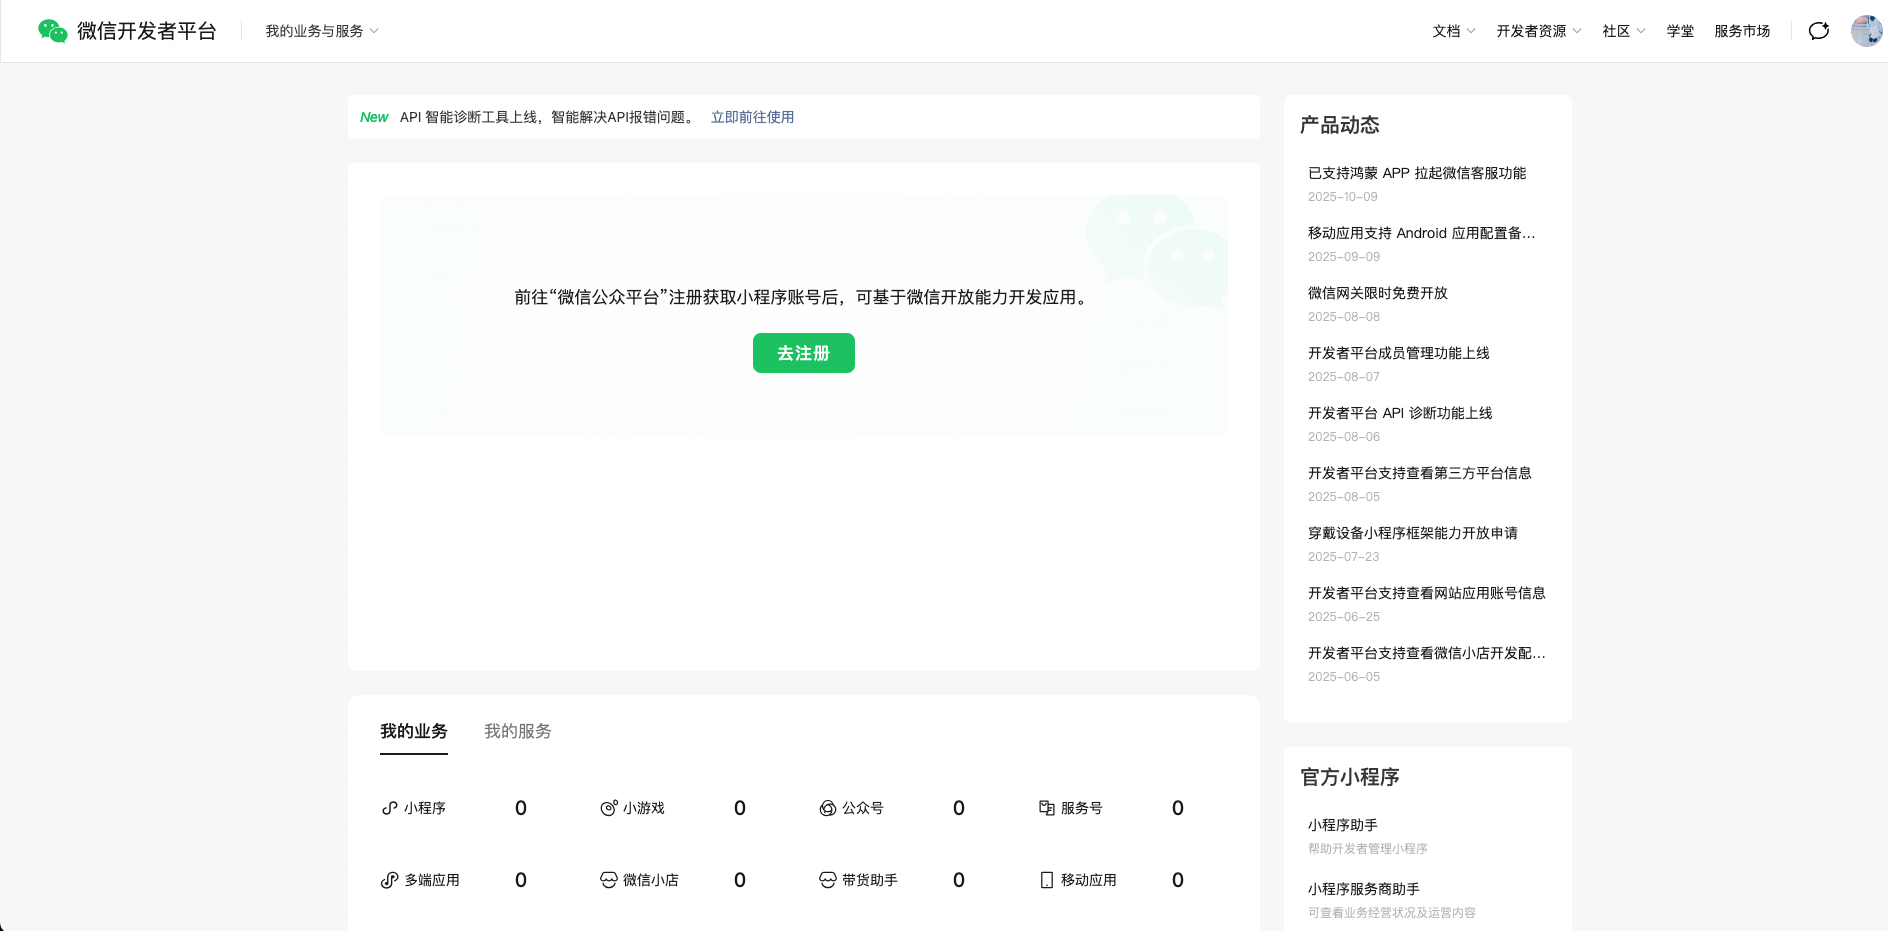The image size is (1888, 931).
Task: Open the 学堂 menu item
Action: point(1680,31)
